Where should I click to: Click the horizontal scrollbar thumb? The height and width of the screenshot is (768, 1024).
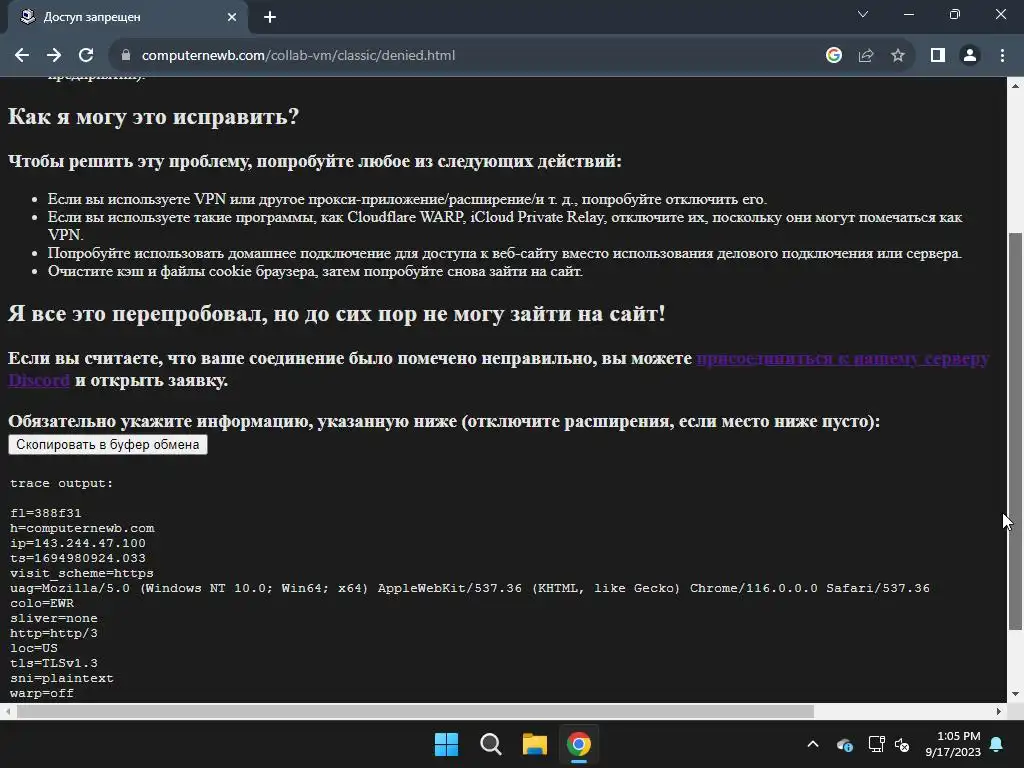(x=415, y=711)
